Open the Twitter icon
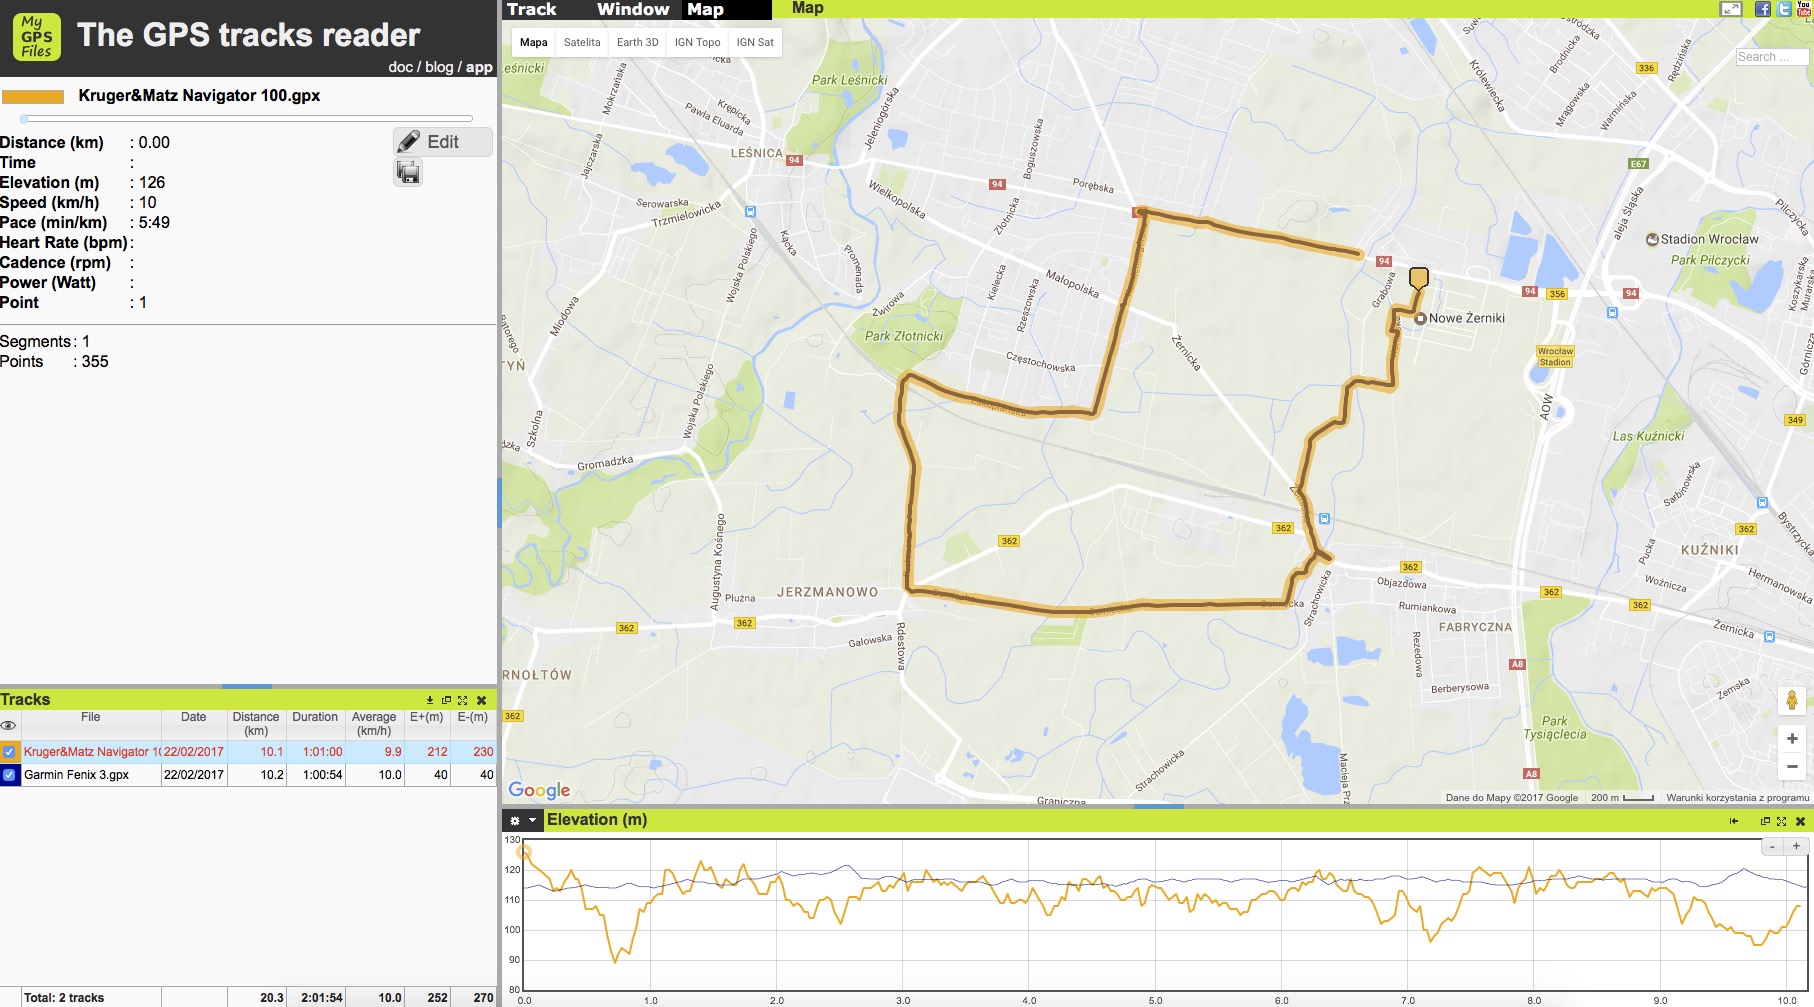This screenshot has height=1007, width=1814. pos(1784,9)
